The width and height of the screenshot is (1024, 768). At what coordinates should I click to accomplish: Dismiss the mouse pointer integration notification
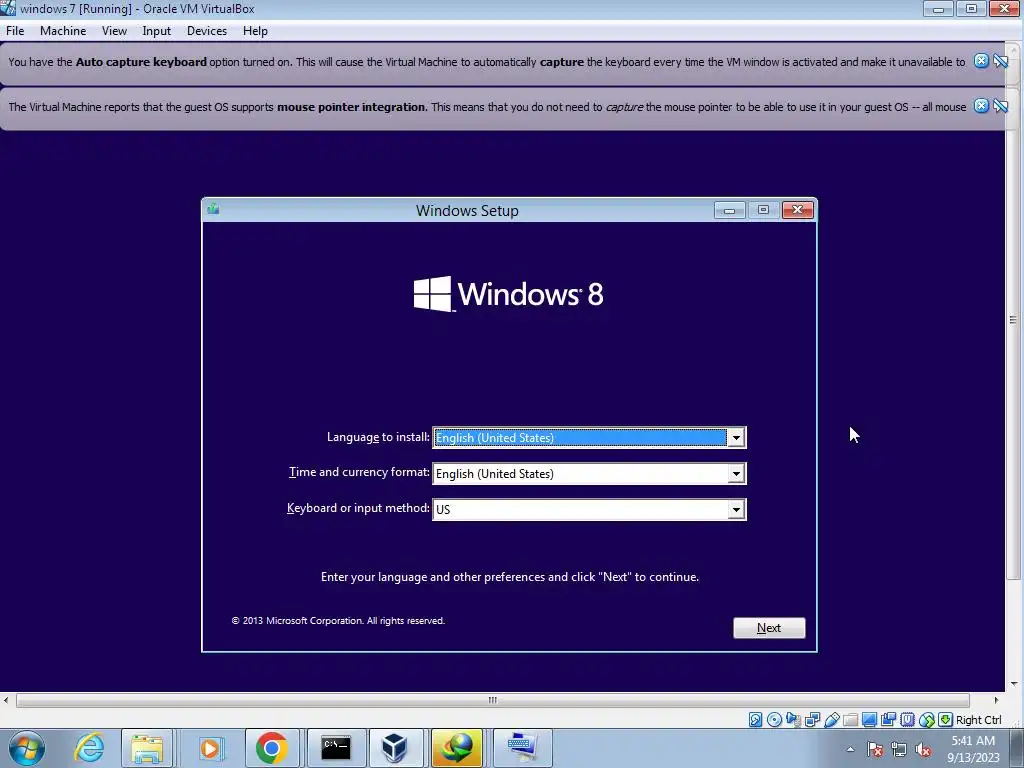click(x=981, y=106)
